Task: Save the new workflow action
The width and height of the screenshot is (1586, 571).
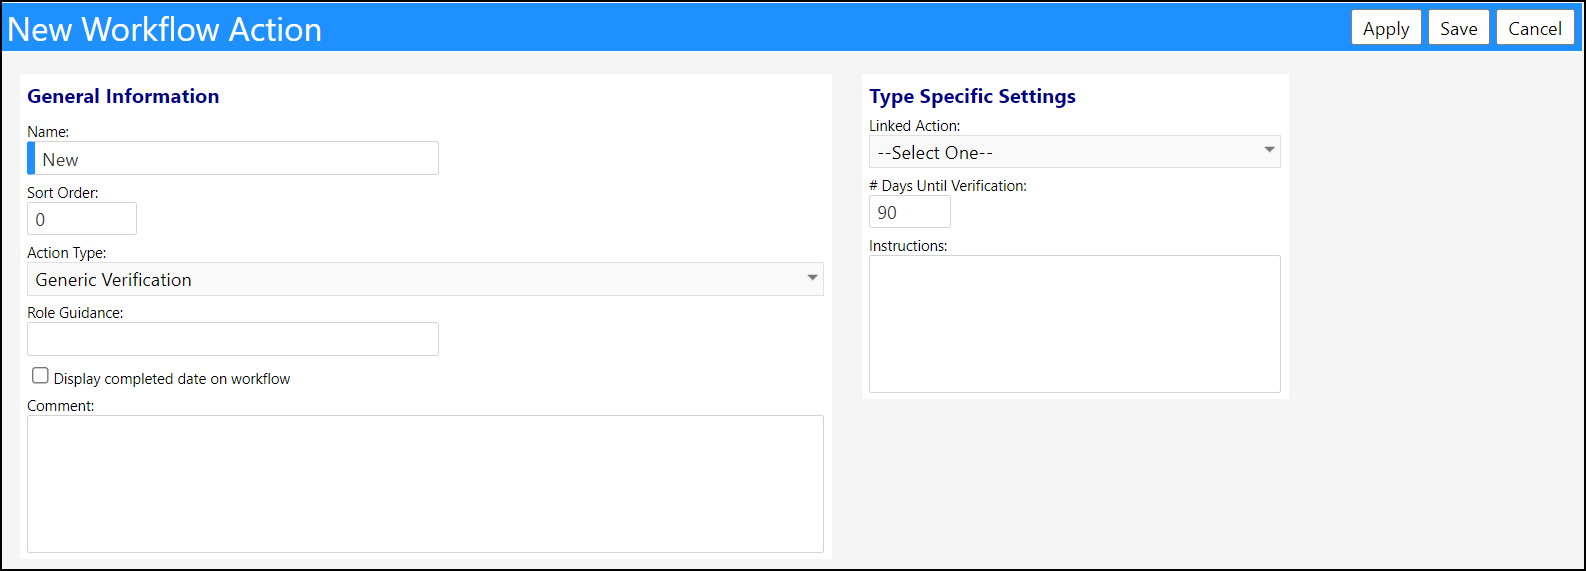Action: pyautogui.click(x=1459, y=28)
